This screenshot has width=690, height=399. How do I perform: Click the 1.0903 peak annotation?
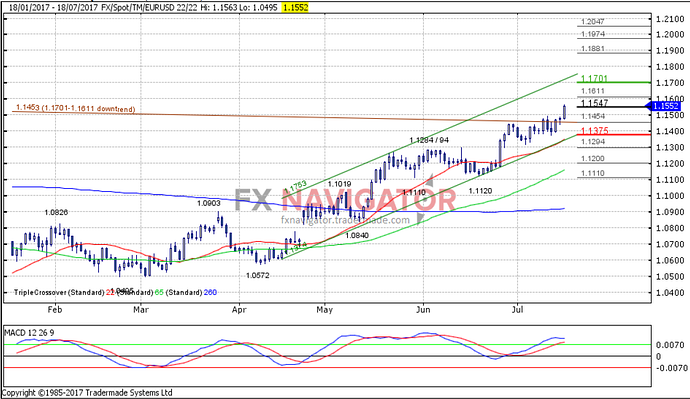point(209,203)
